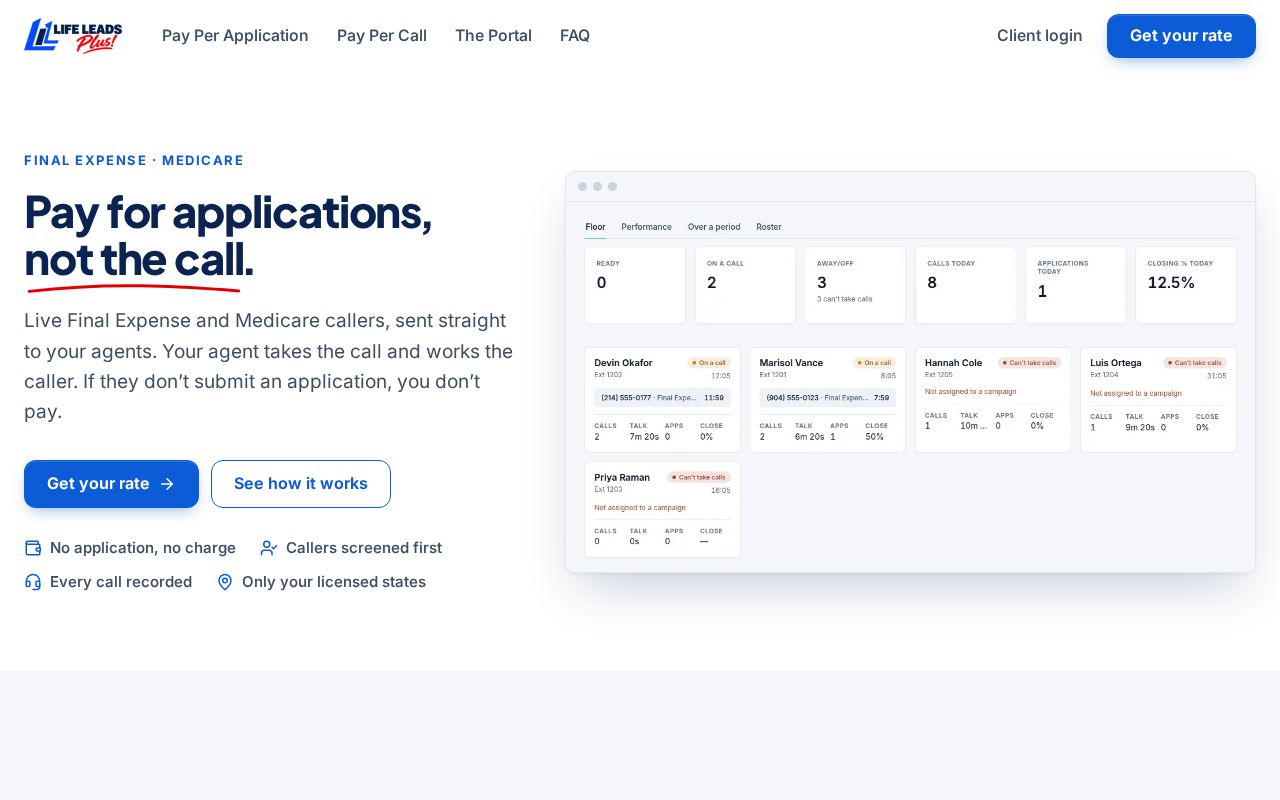The height and width of the screenshot is (800, 1280).
Task: Open the FAQ nav link
Action: tap(575, 36)
